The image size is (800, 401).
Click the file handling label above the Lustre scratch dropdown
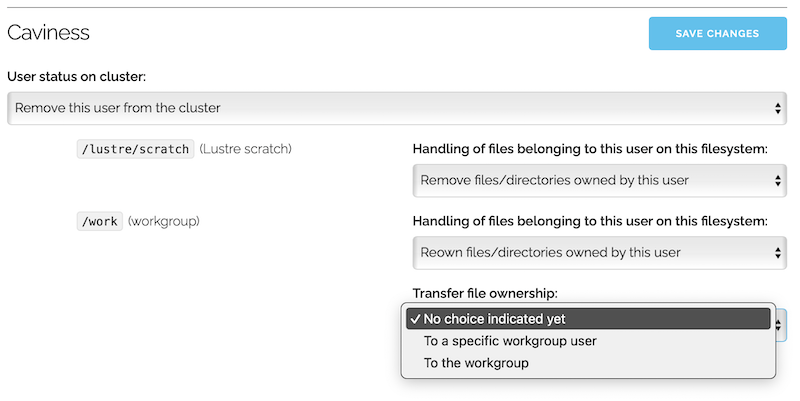[x=589, y=149]
